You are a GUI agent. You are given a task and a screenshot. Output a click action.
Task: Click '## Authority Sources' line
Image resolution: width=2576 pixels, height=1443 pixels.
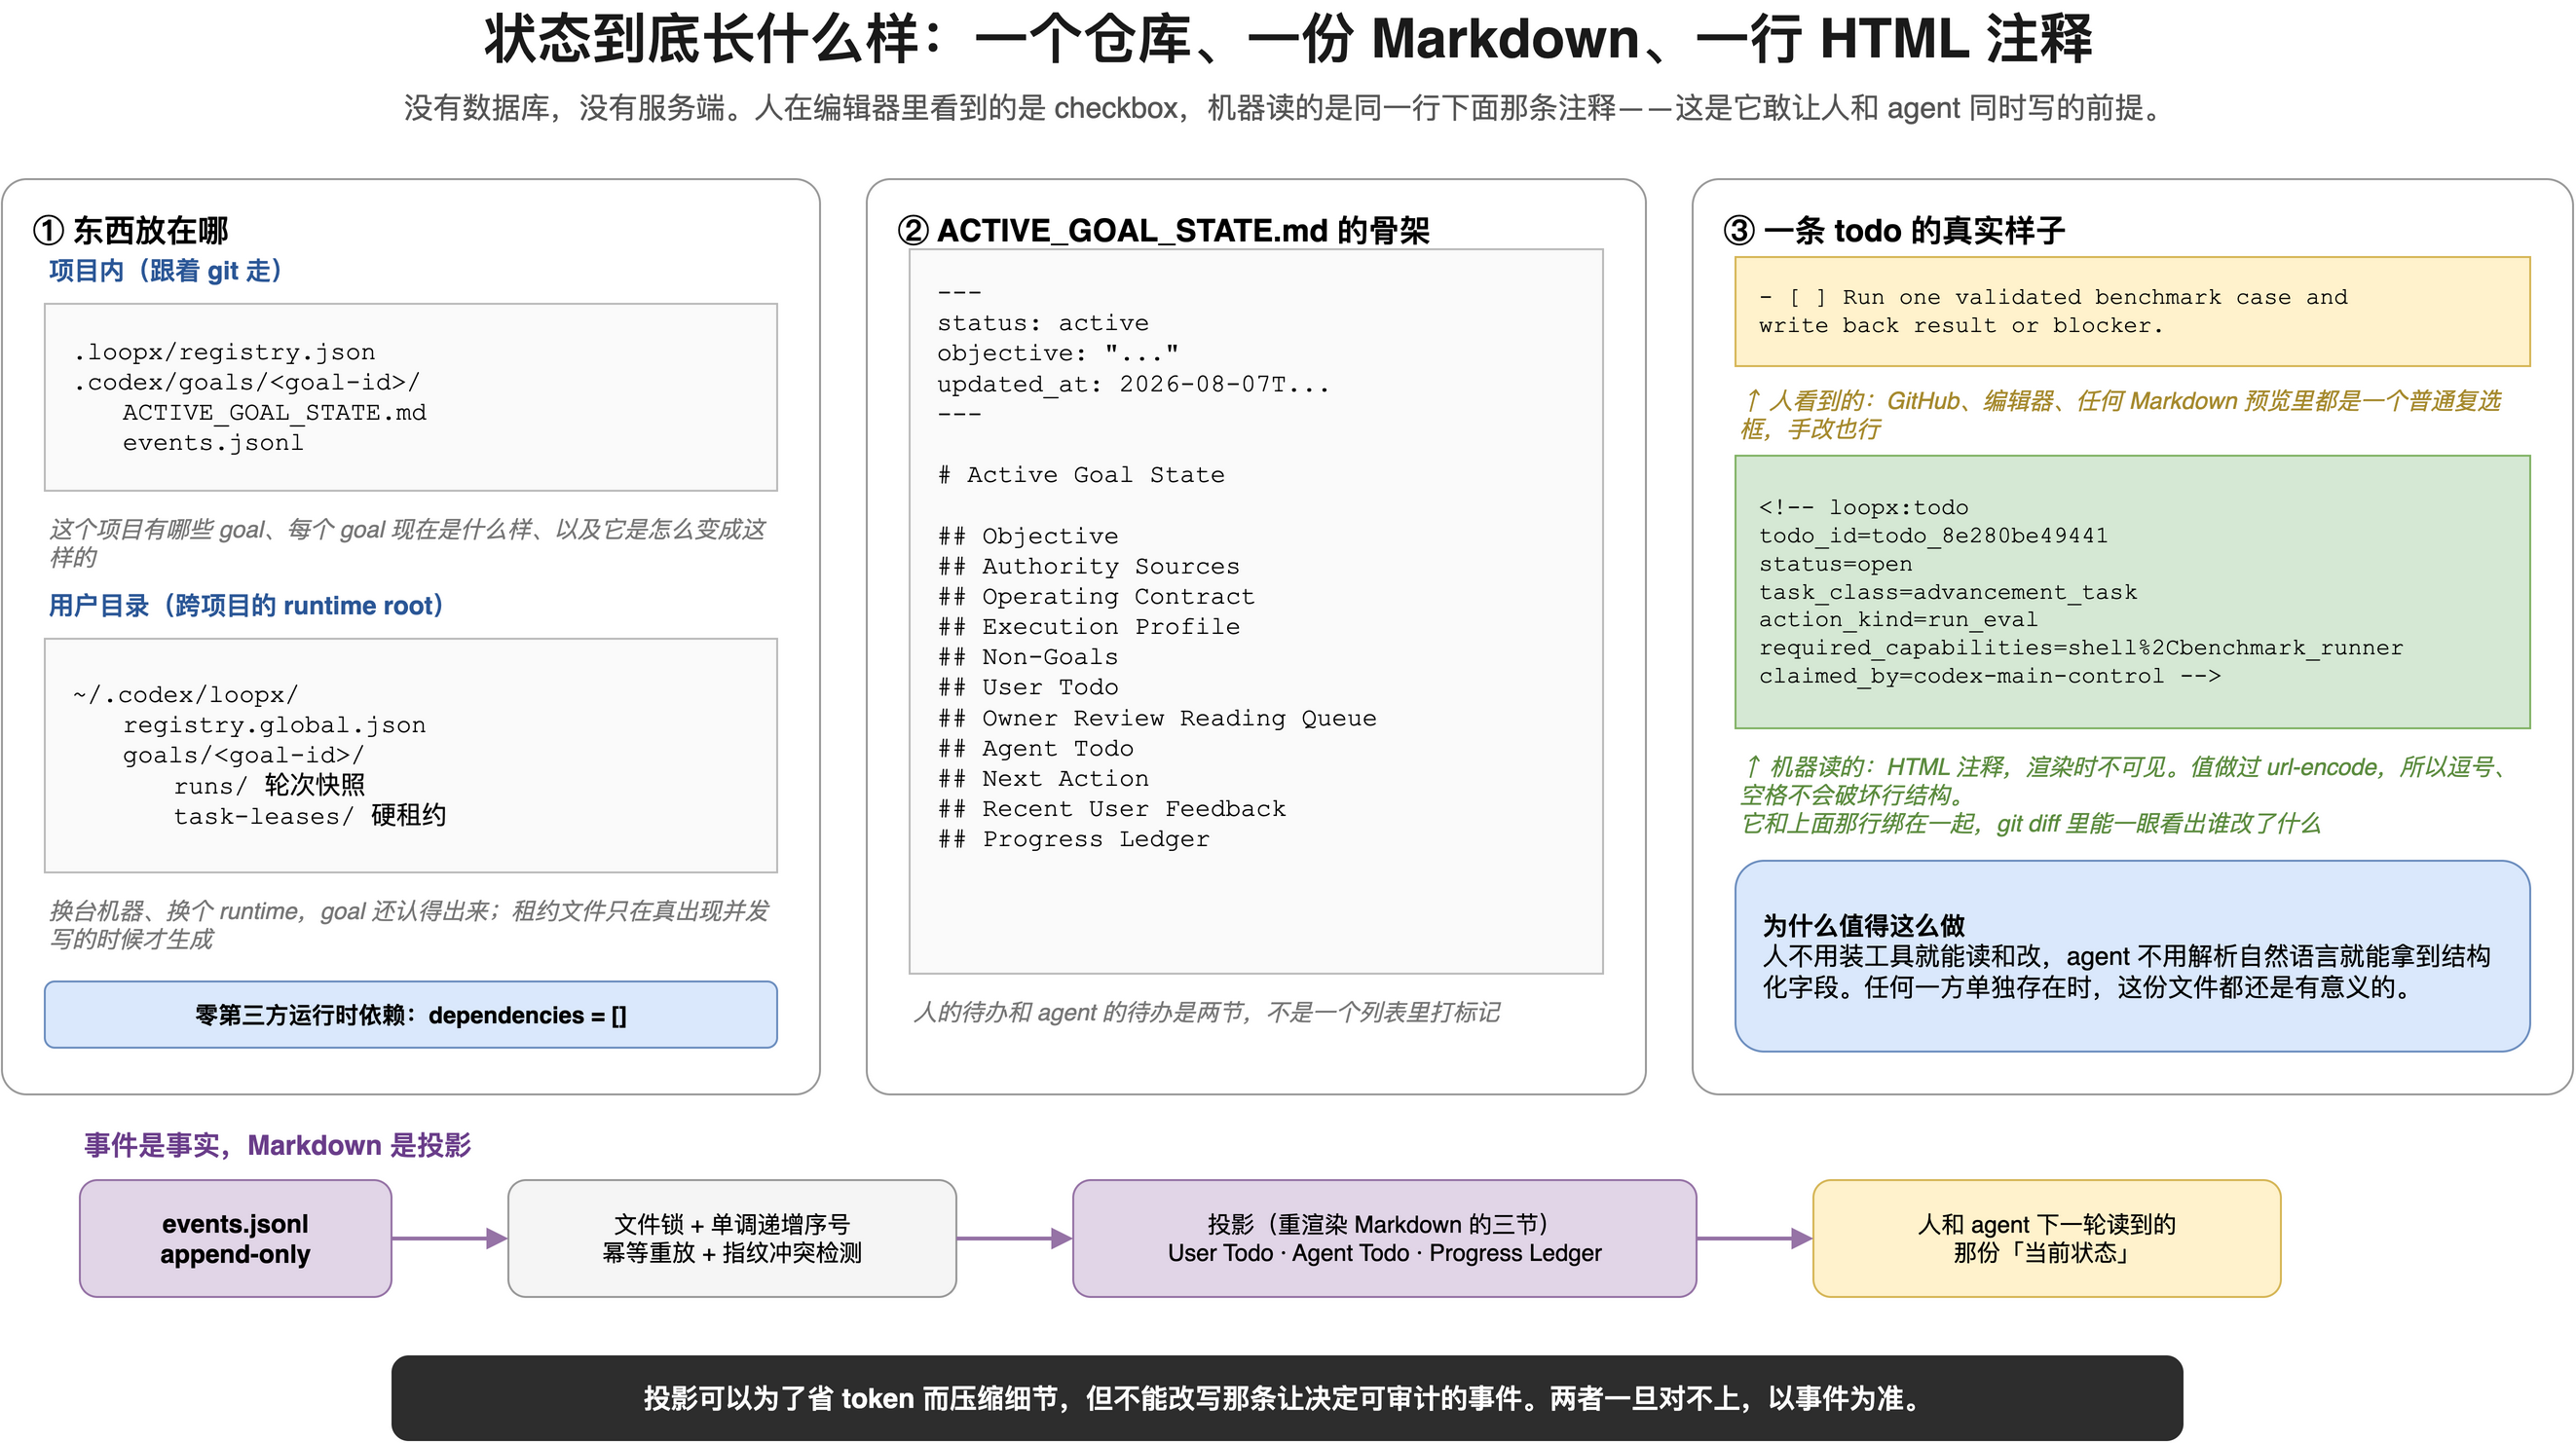pos(1089,566)
